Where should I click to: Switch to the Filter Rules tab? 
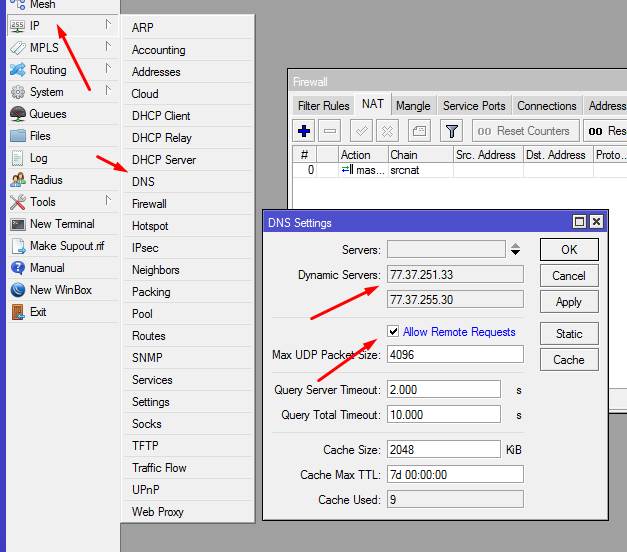[323, 106]
